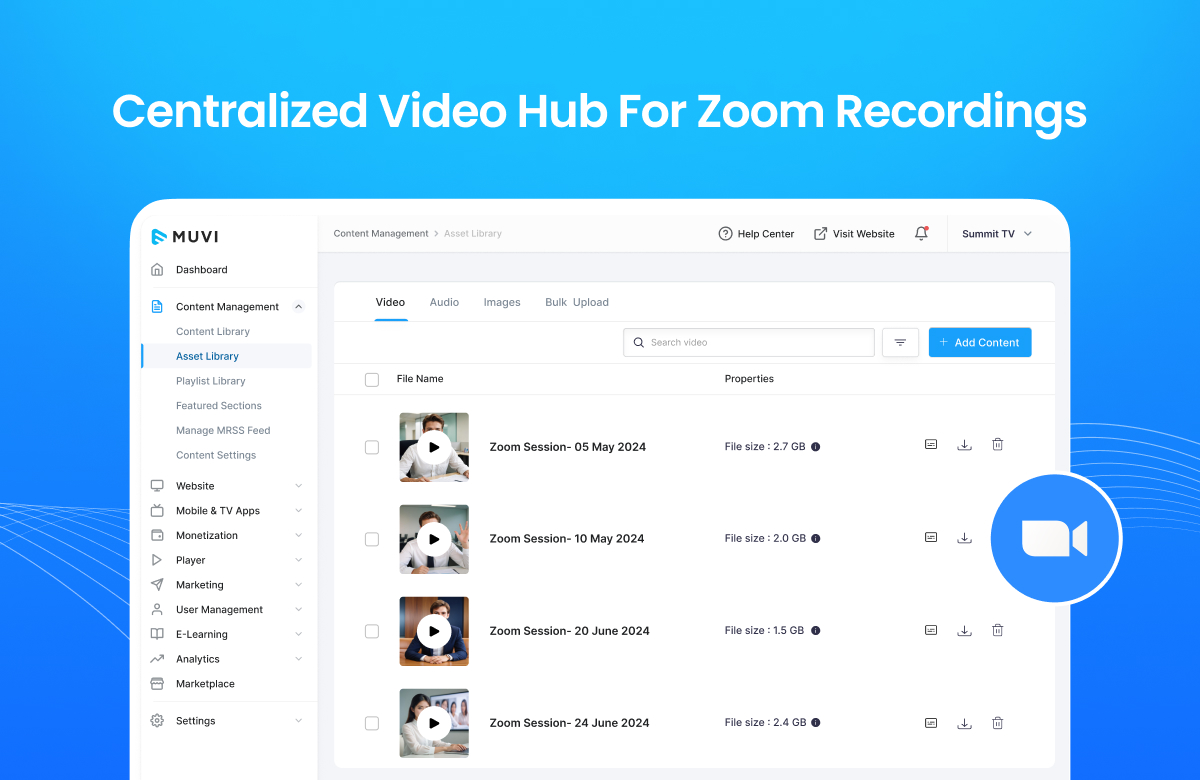
Task: Toggle the select-all File Name checkbox
Action: click(372, 380)
